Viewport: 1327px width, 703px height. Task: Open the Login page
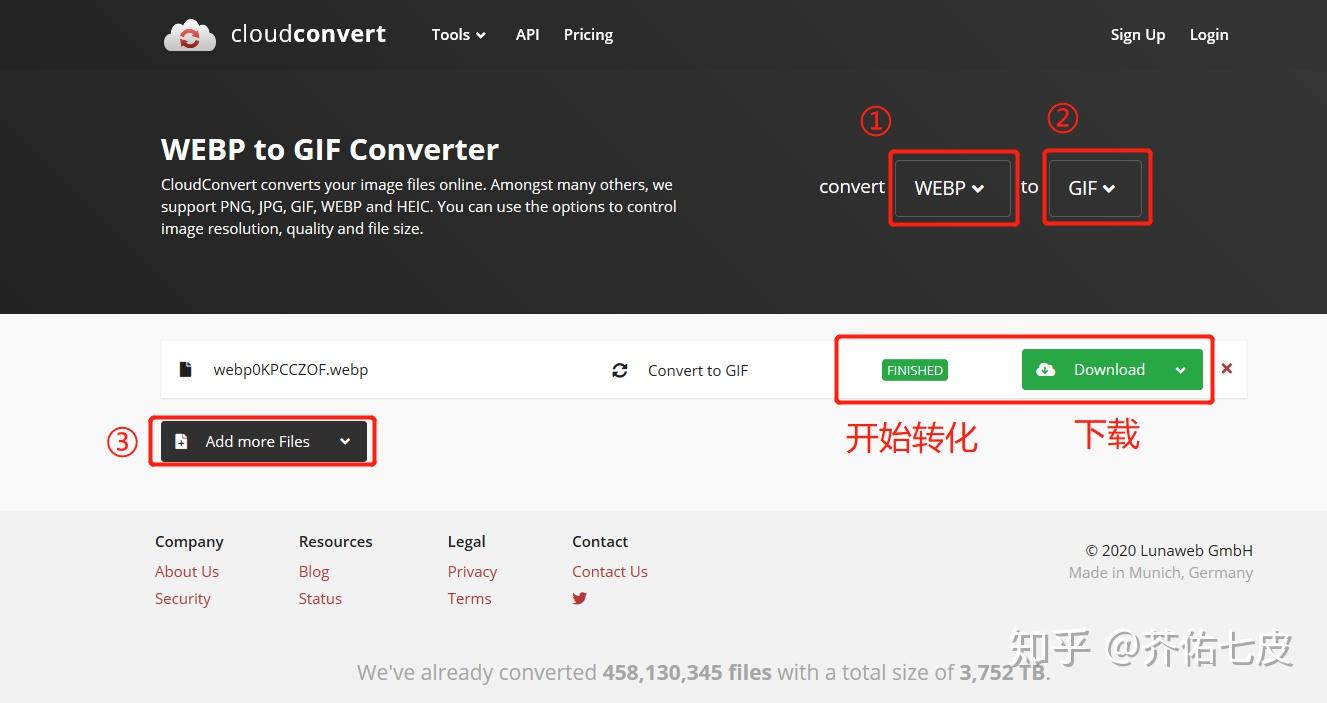point(1208,34)
